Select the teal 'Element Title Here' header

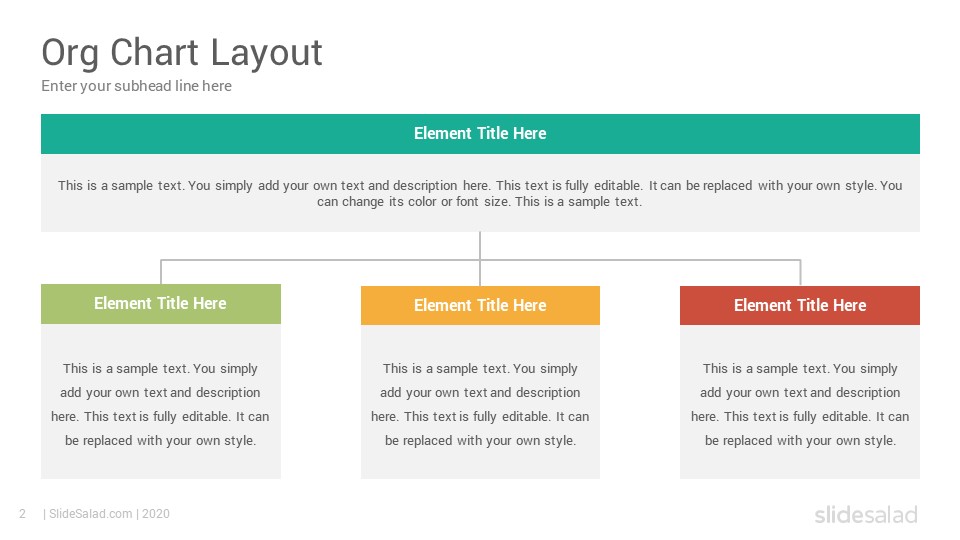[x=480, y=133]
